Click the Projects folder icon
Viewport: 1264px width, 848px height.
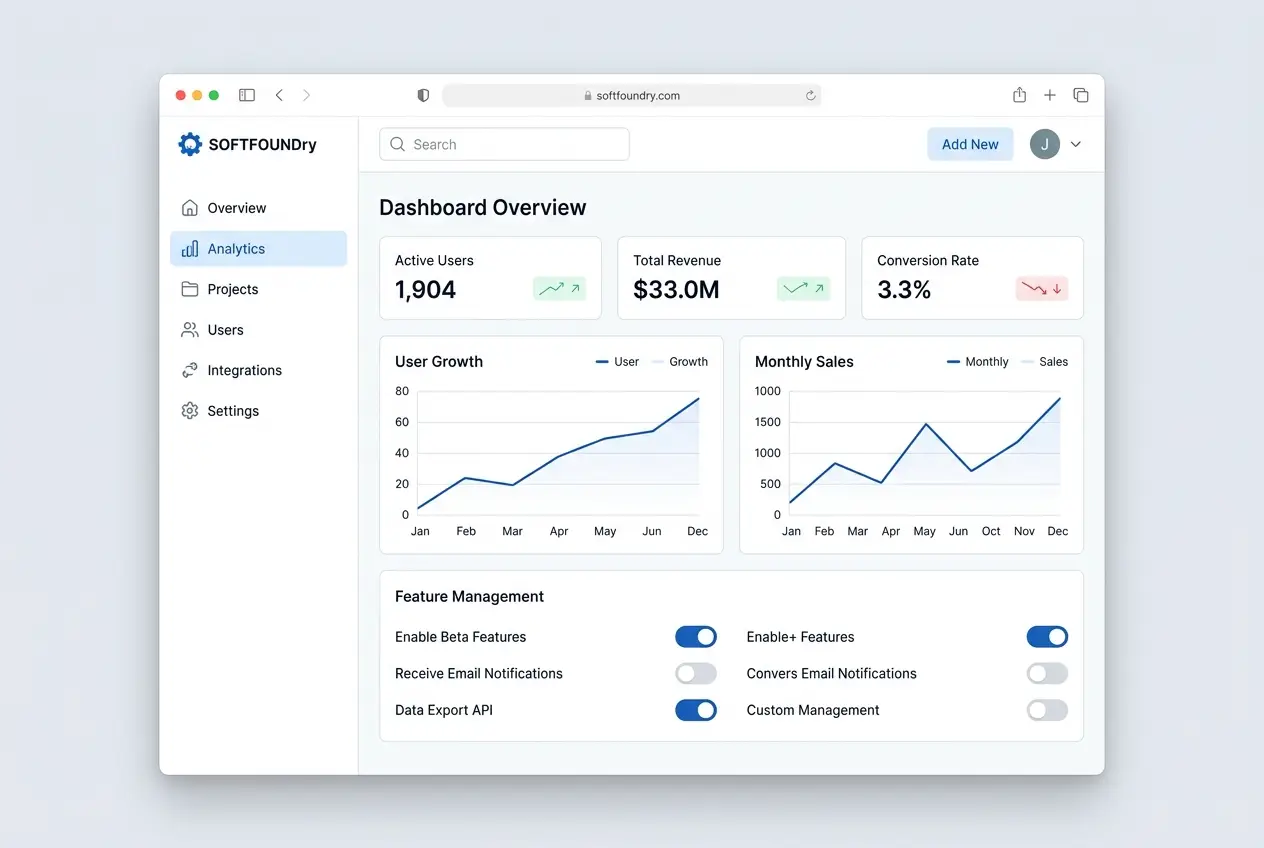[190, 288]
